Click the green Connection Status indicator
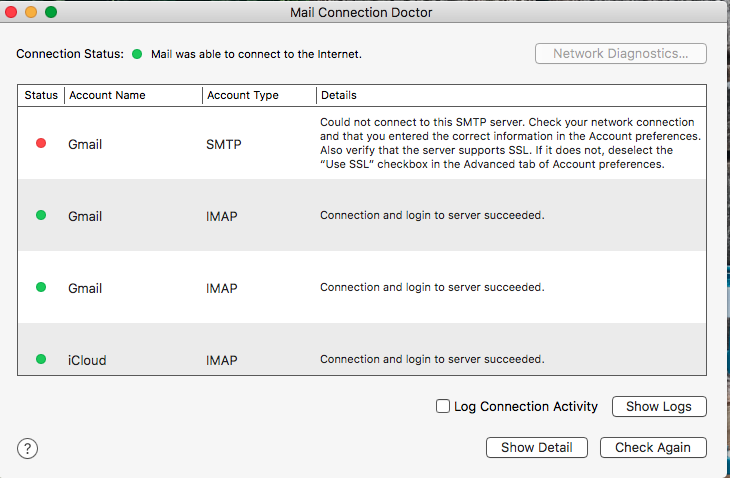Image resolution: width=730 pixels, height=478 pixels. 137,54
